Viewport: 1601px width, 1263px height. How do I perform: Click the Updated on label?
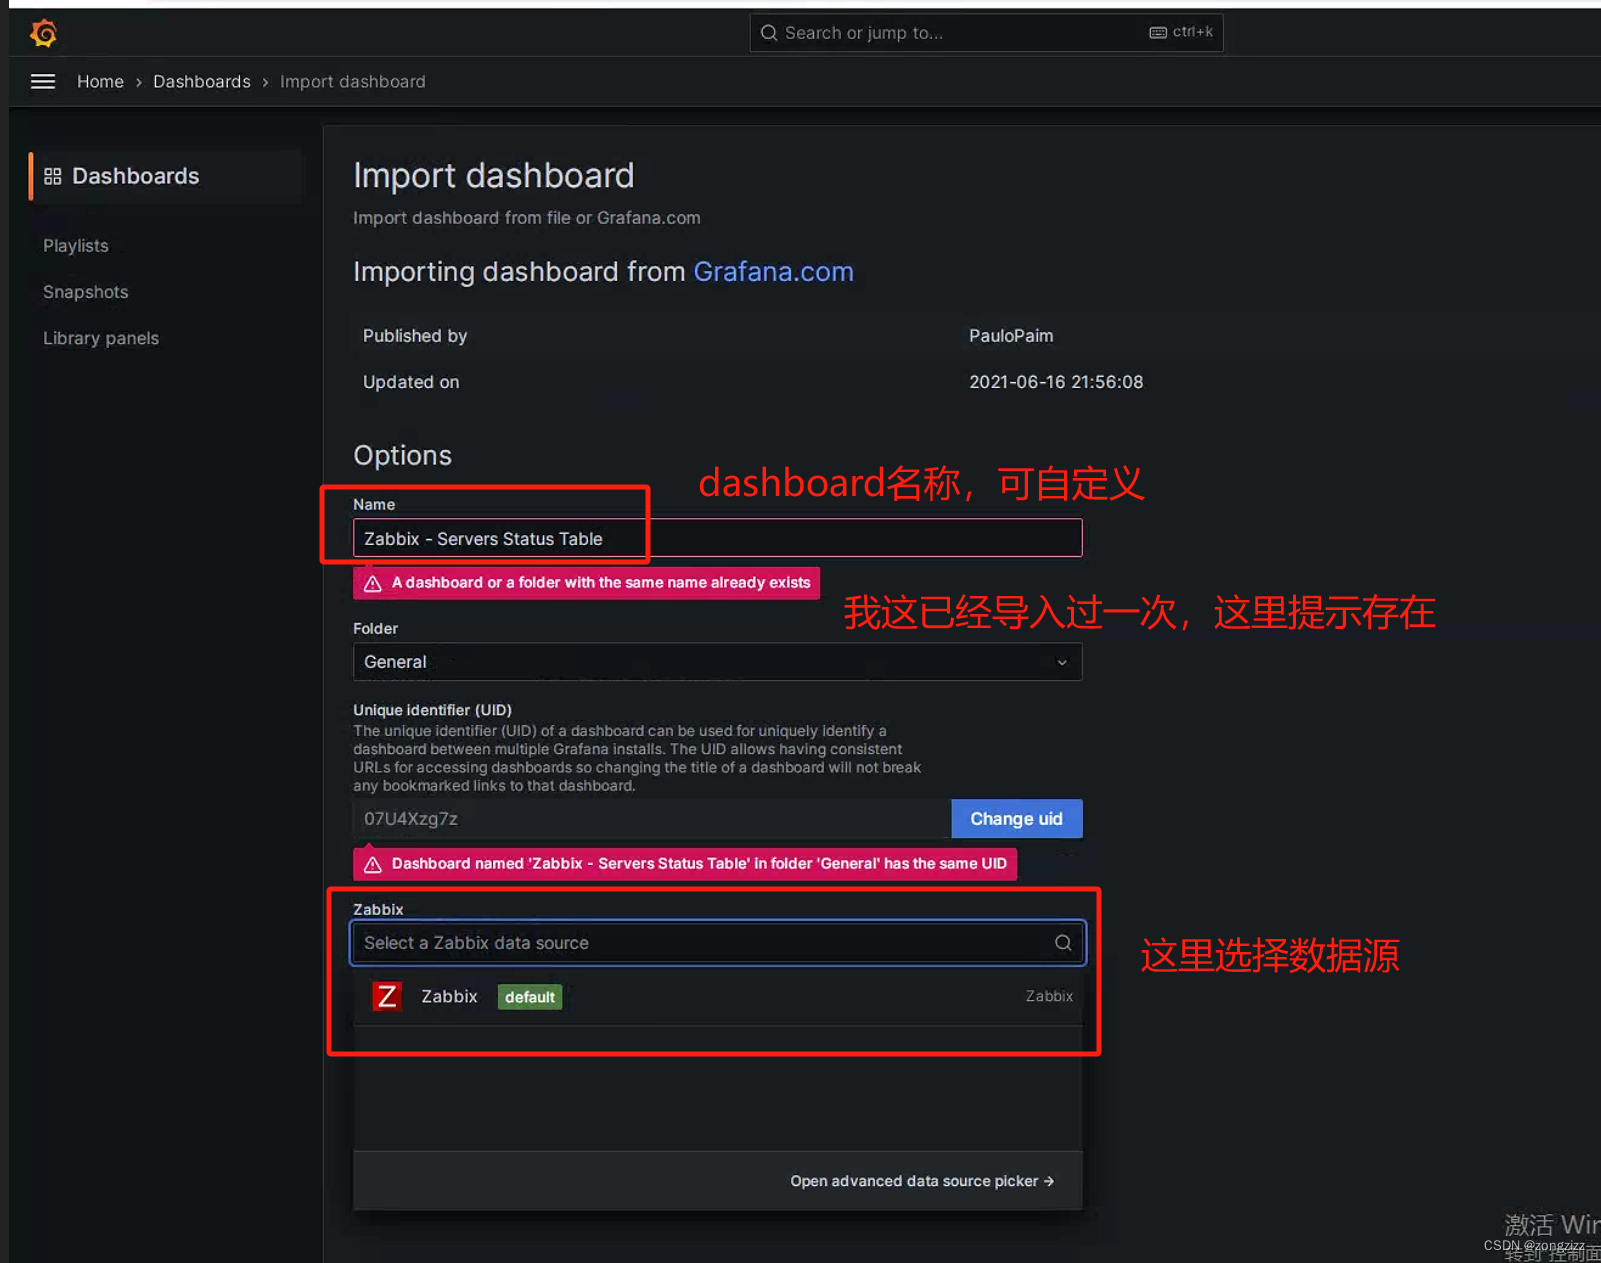coord(411,382)
